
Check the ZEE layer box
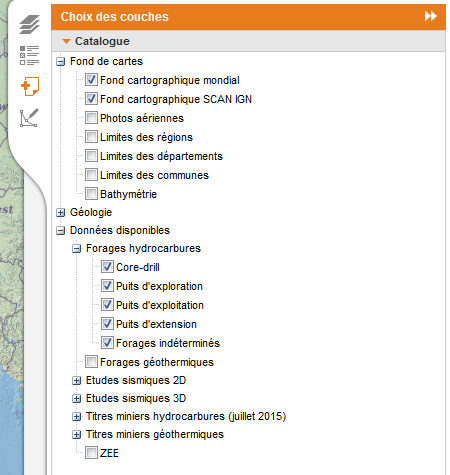point(91,453)
